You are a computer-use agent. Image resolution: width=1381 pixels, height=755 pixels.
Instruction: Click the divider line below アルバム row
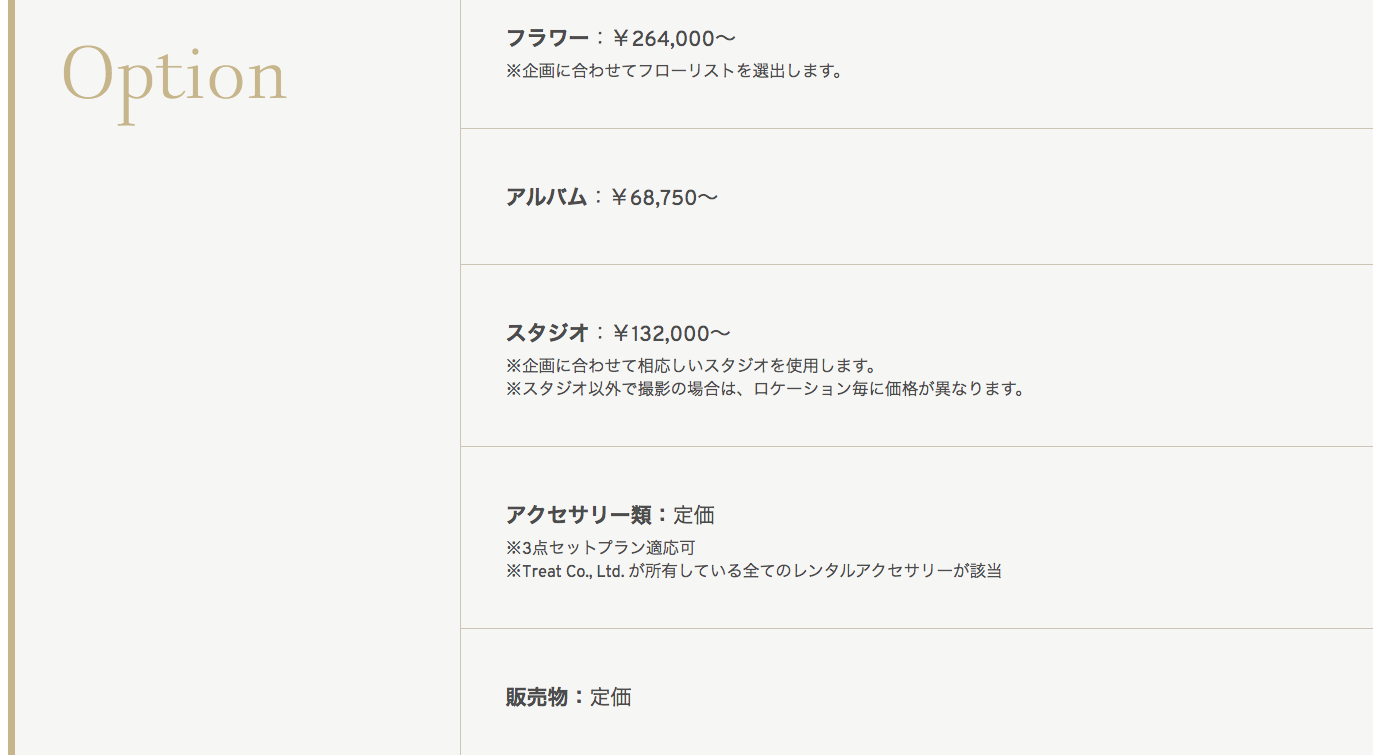pyautogui.click(x=917, y=264)
